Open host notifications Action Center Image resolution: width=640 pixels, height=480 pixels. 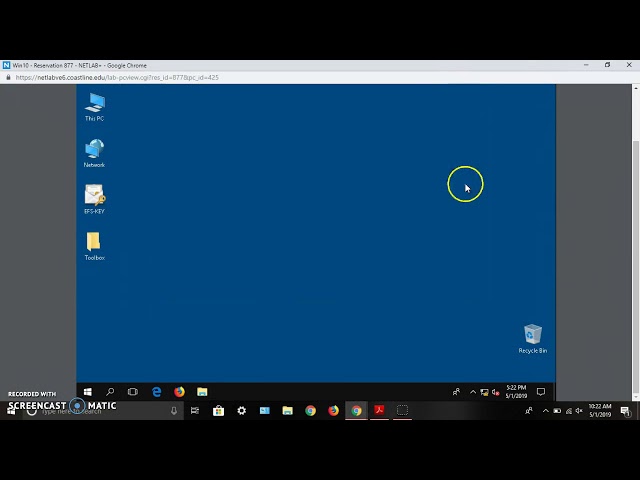click(626, 411)
